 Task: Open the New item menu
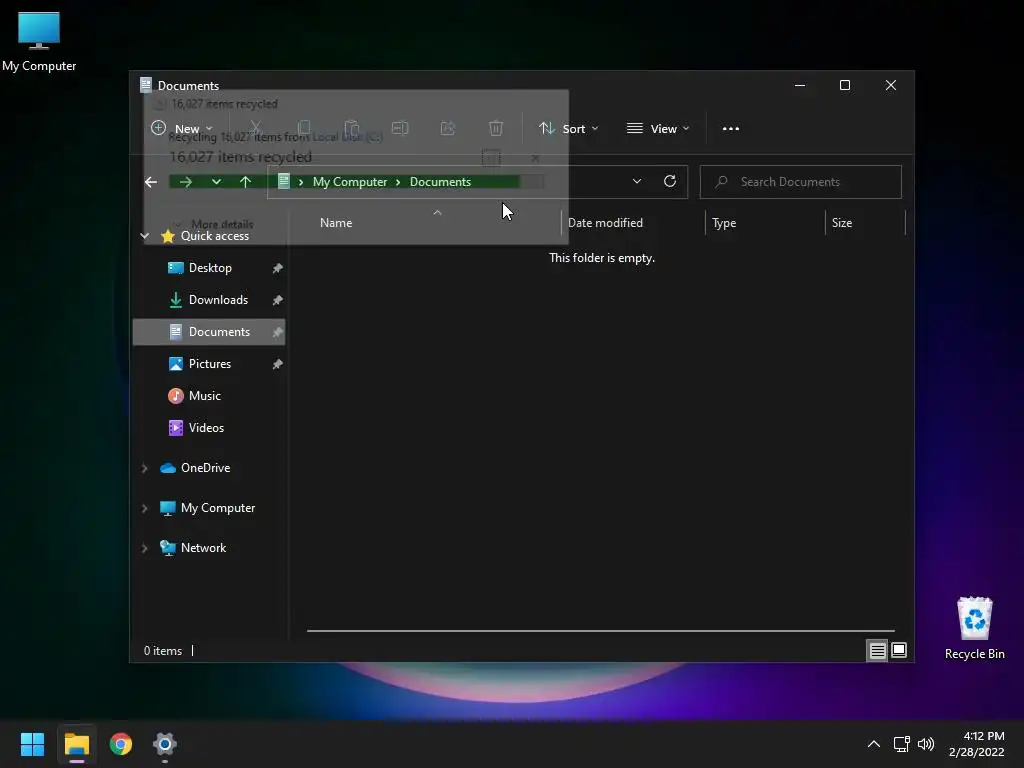[182, 129]
